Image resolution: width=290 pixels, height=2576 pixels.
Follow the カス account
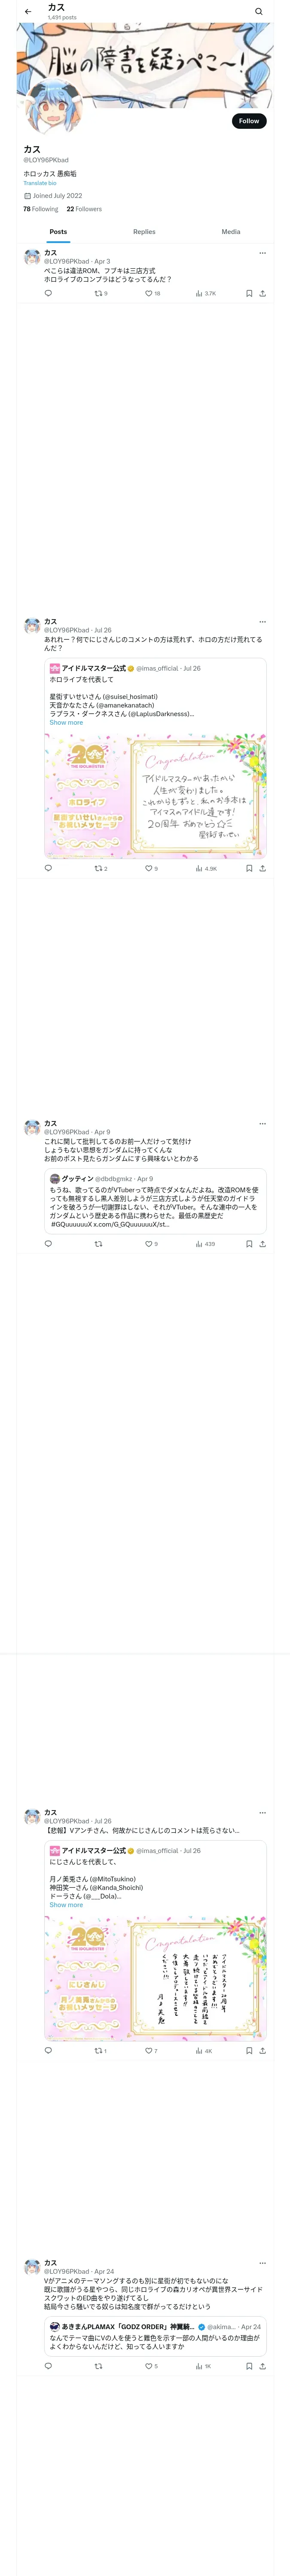click(x=249, y=121)
